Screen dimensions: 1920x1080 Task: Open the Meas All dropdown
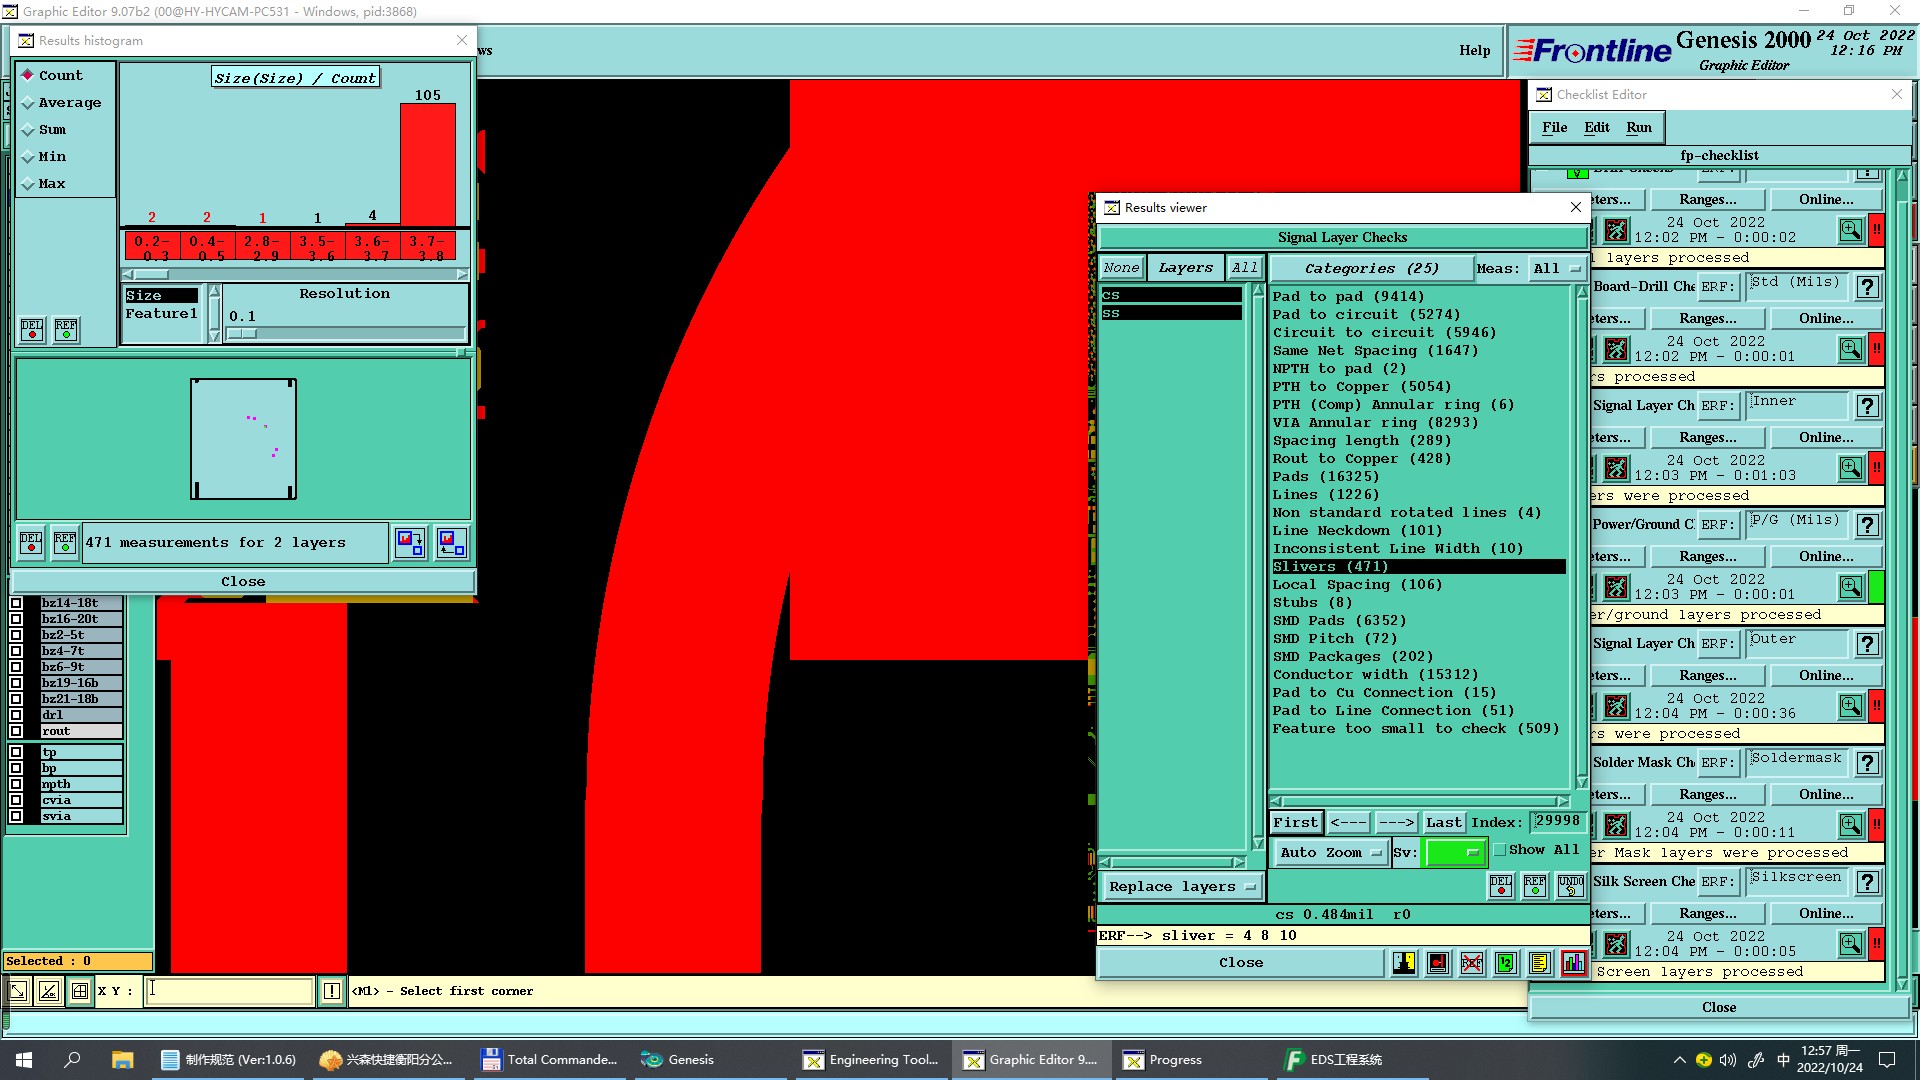pos(1557,268)
